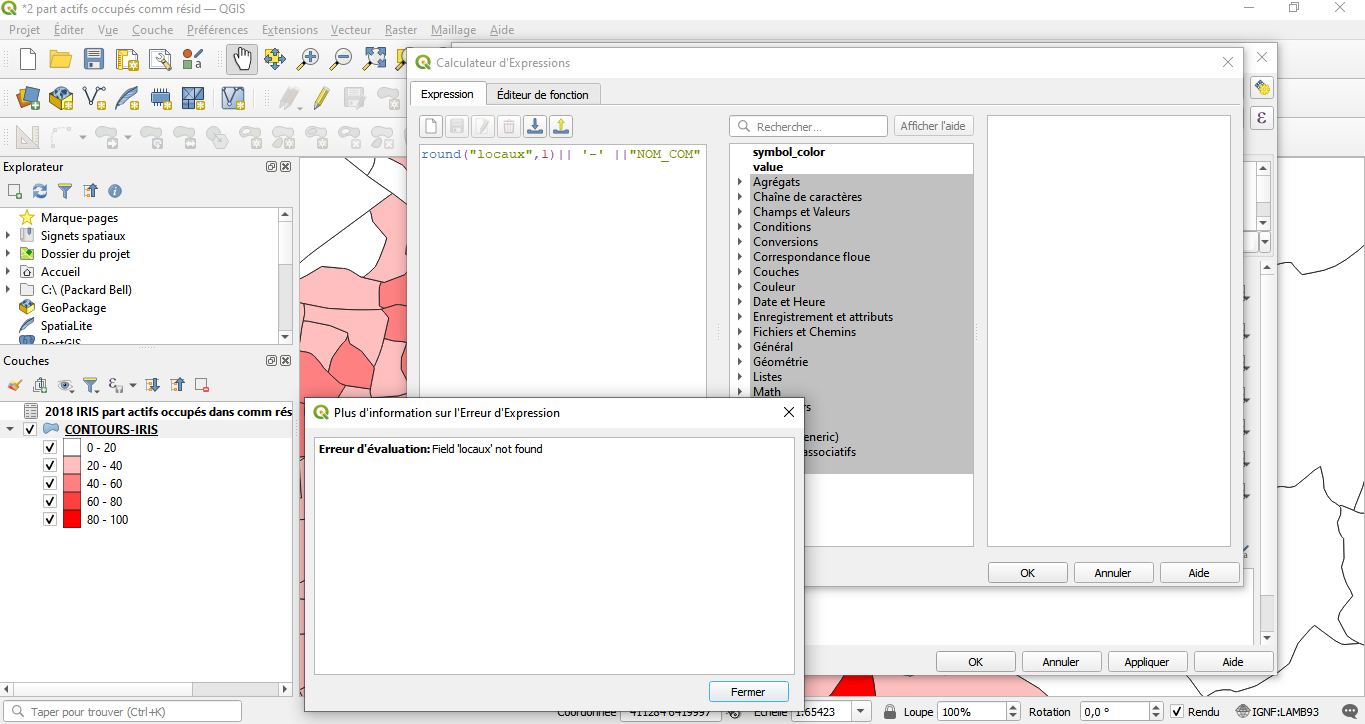Open the Data Source Manager icon
The width and height of the screenshot is (1365, 724).
pyautogui.click(x=28, y=98)
